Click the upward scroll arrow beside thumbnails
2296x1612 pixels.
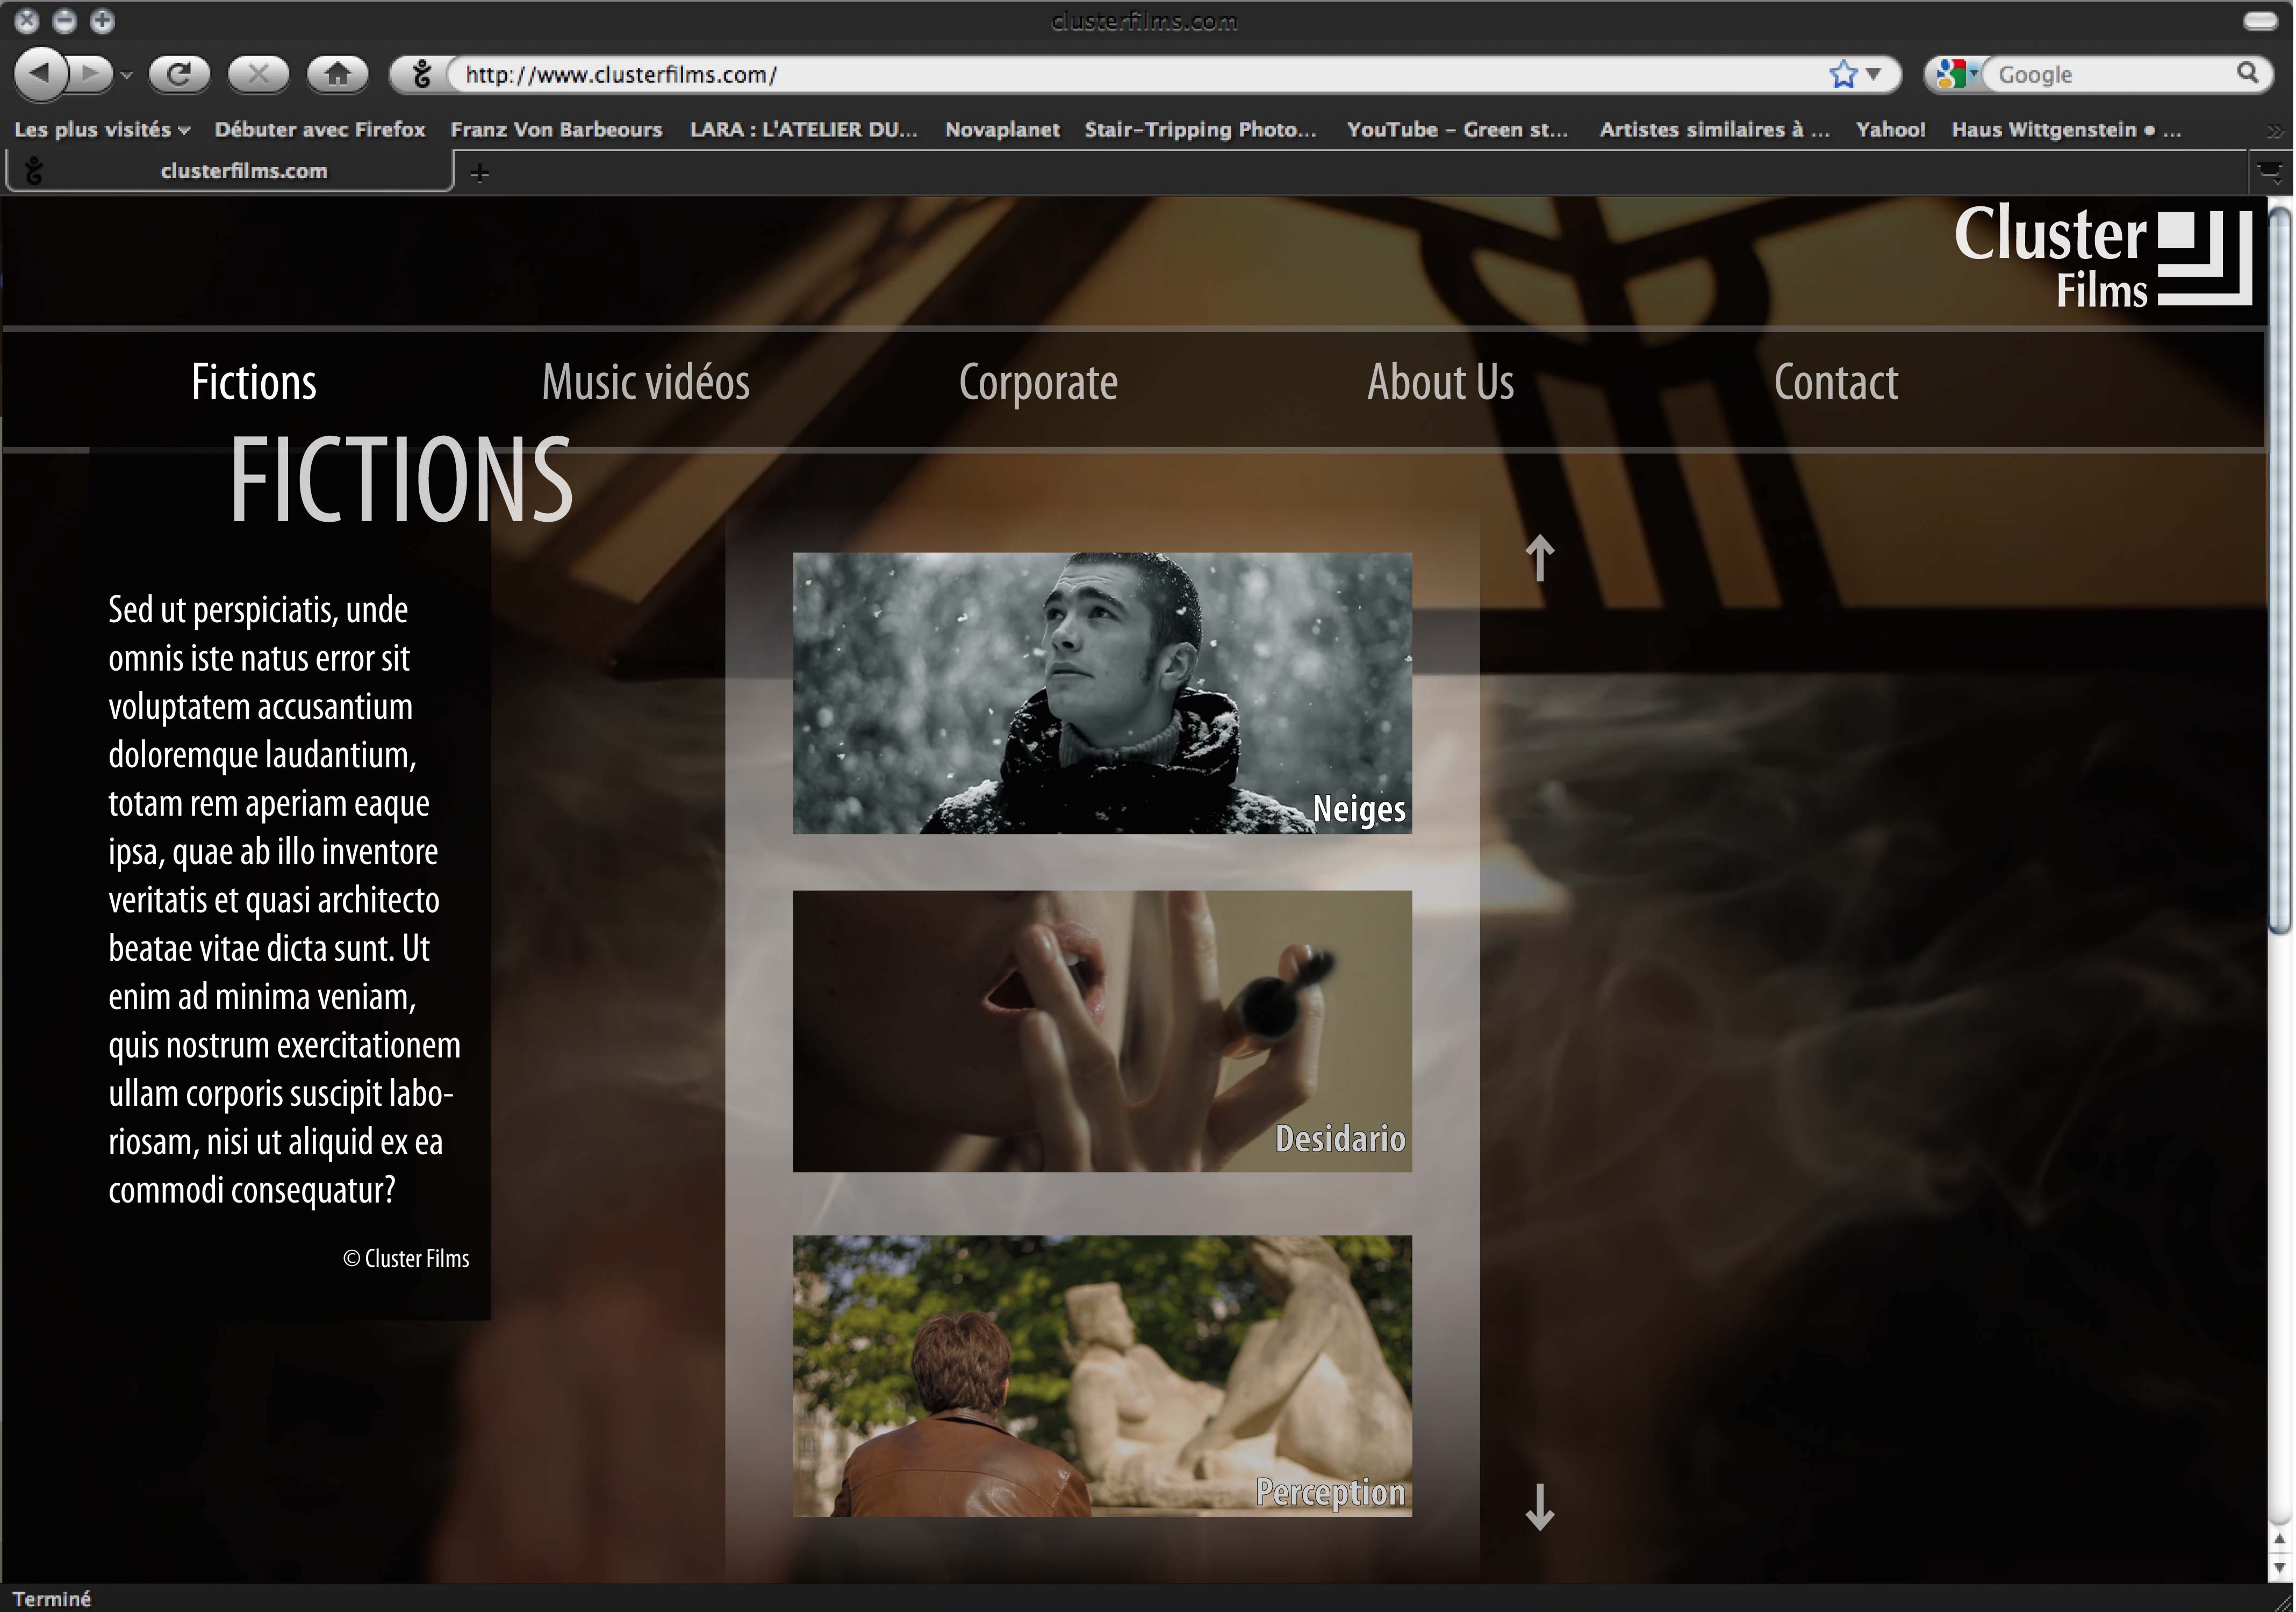[1539, 558]
